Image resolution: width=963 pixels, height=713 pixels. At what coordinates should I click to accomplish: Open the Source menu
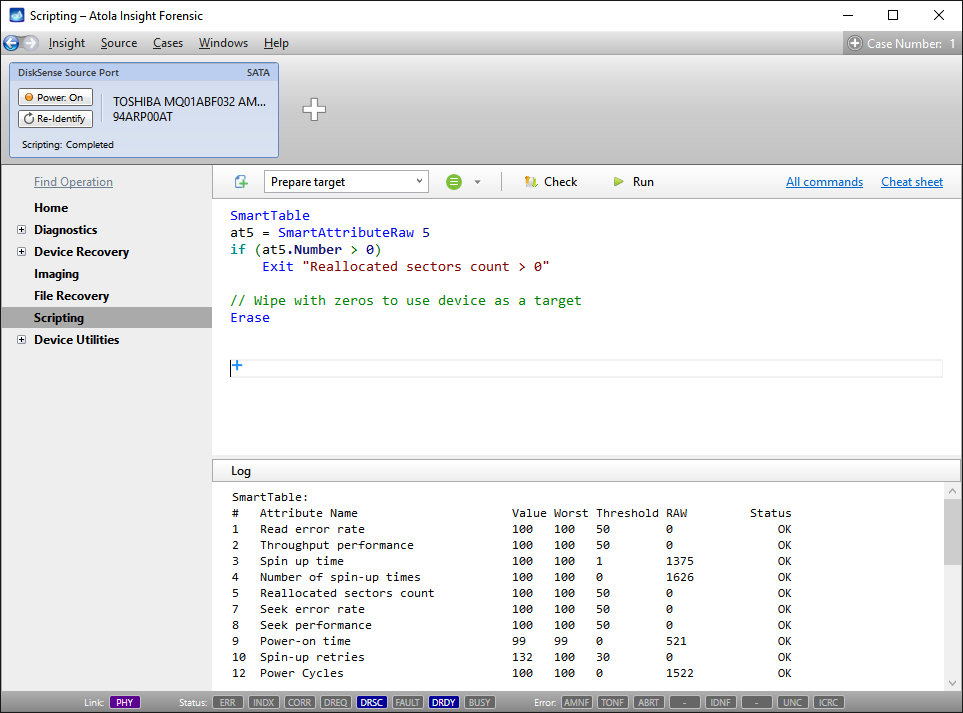click(x=119, y=43)
